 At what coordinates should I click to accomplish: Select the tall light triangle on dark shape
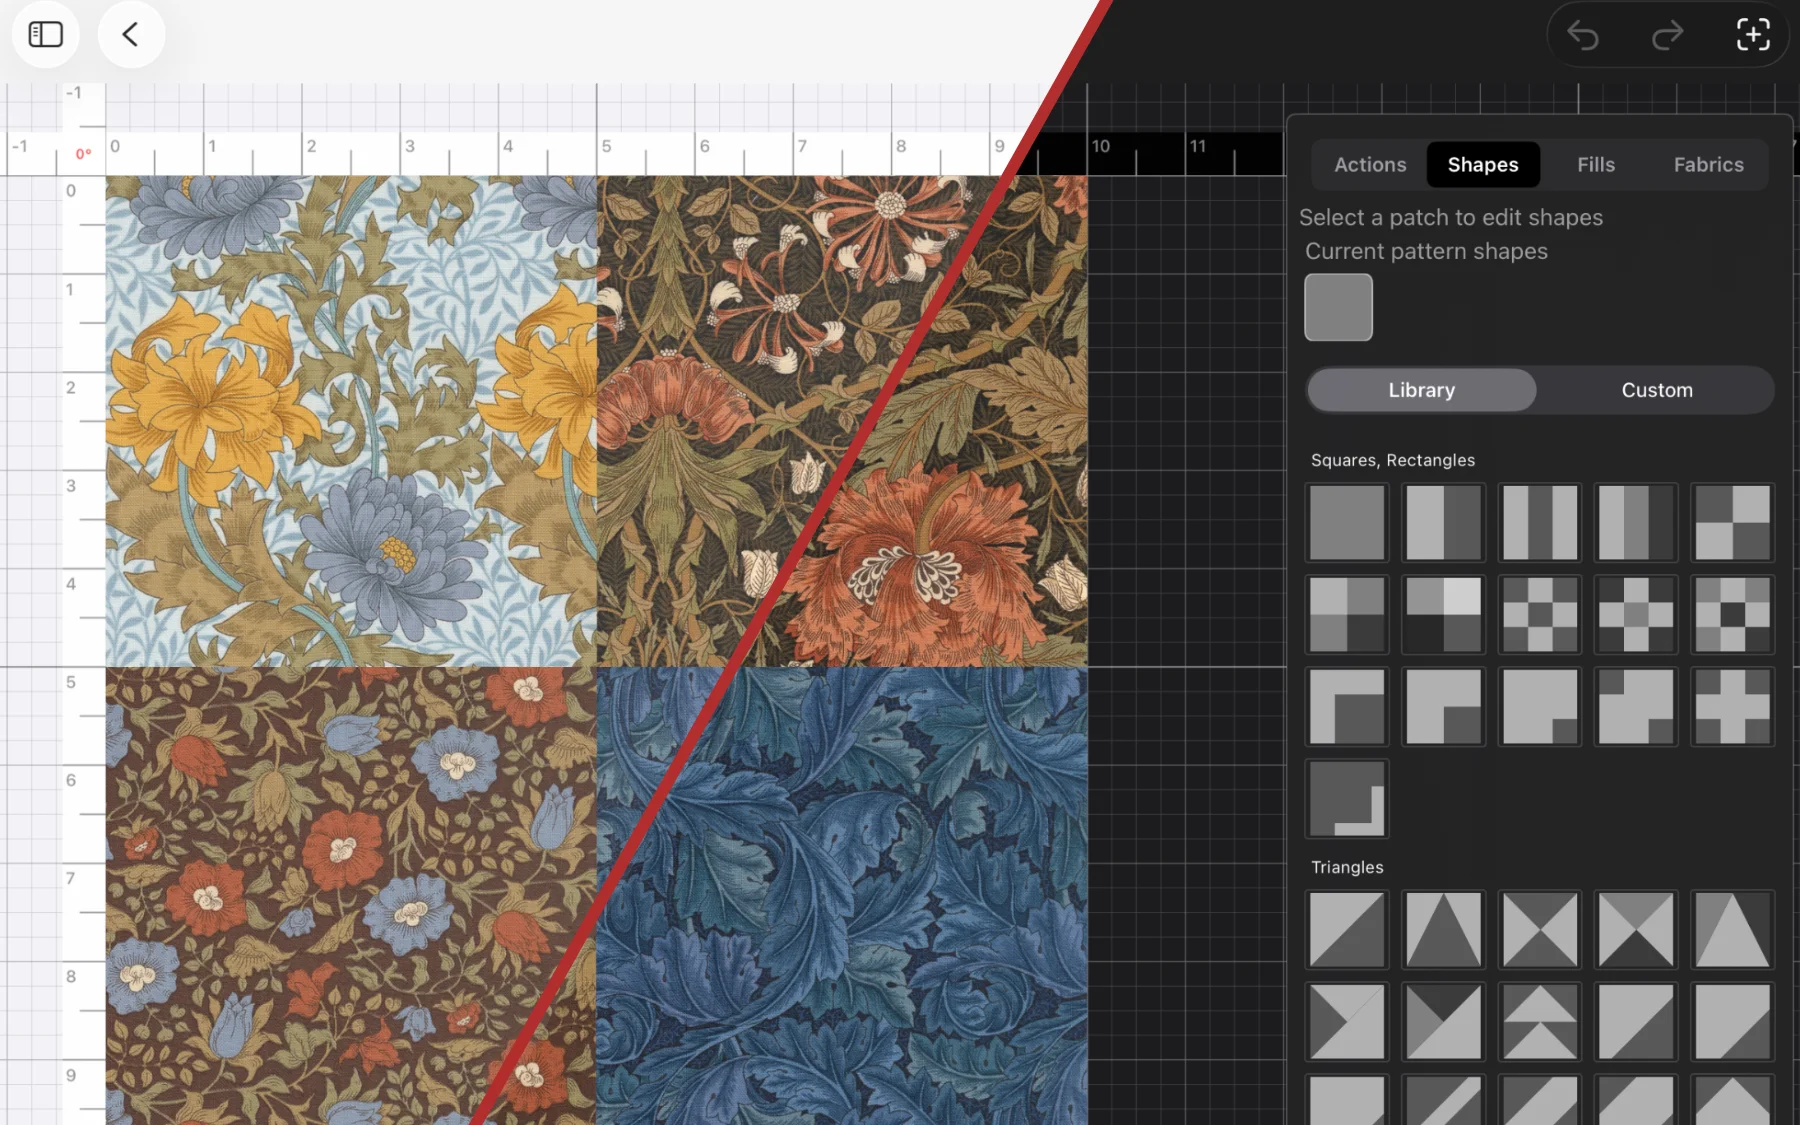tap(1733, 930)
